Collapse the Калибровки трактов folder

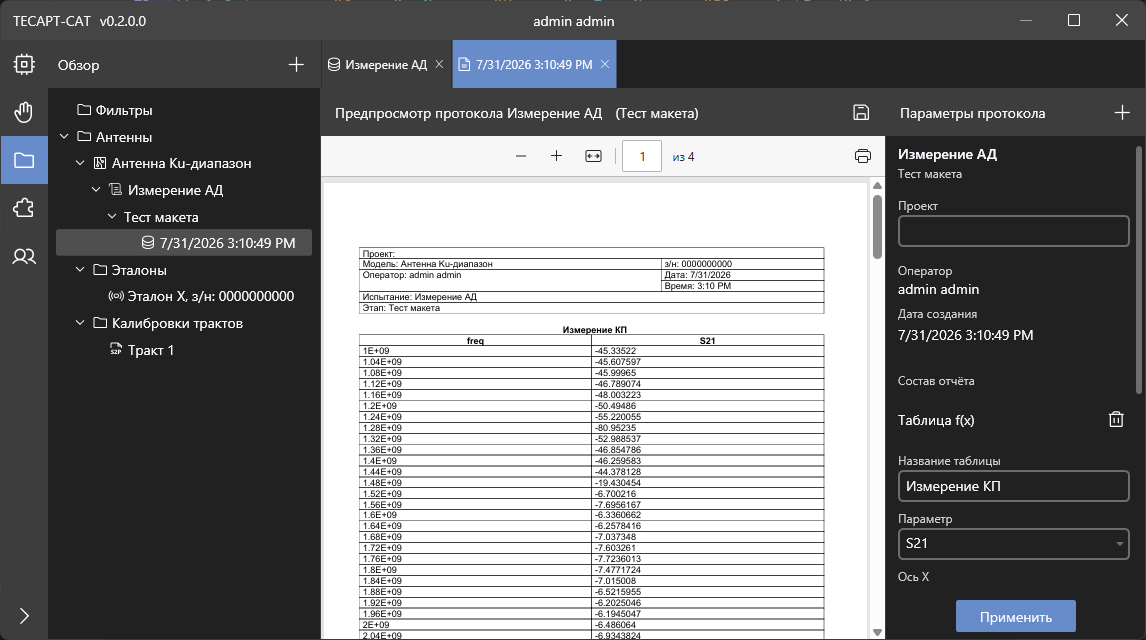coord(80,323)
